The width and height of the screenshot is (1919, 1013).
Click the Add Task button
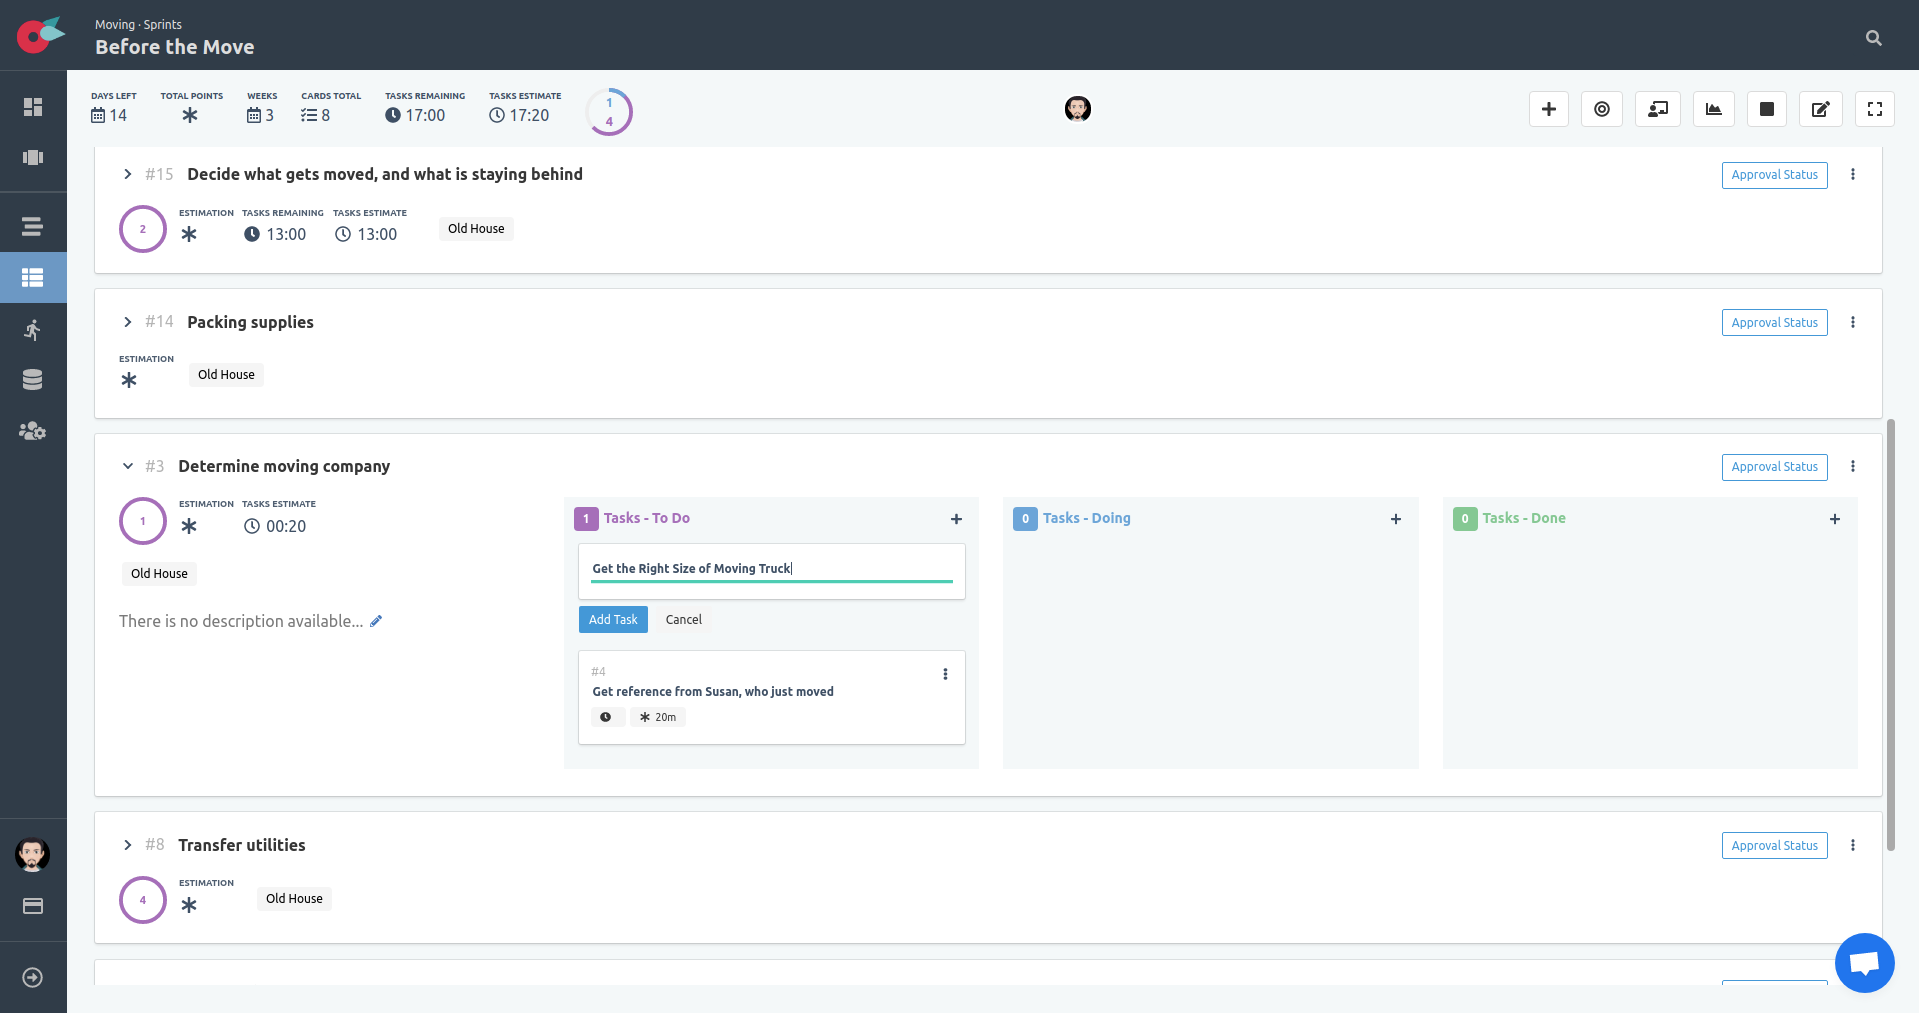(x=613, y=620)
